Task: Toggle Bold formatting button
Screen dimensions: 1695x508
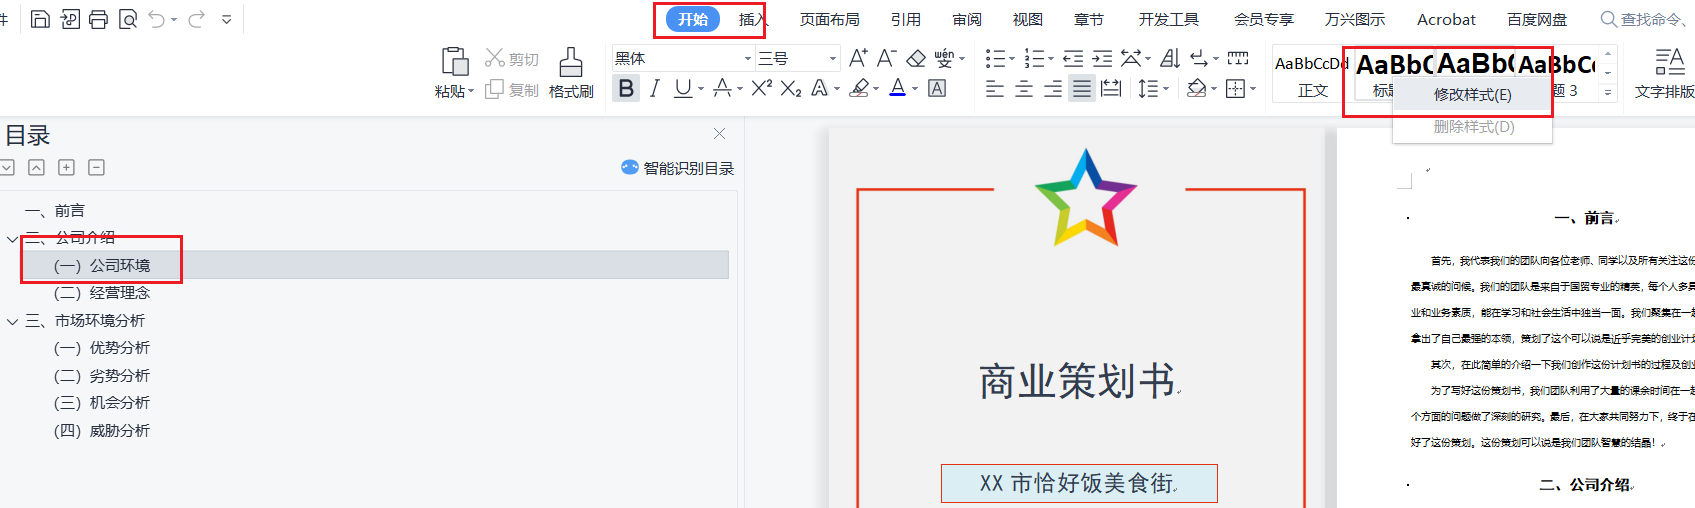Action: click(626, 88)
